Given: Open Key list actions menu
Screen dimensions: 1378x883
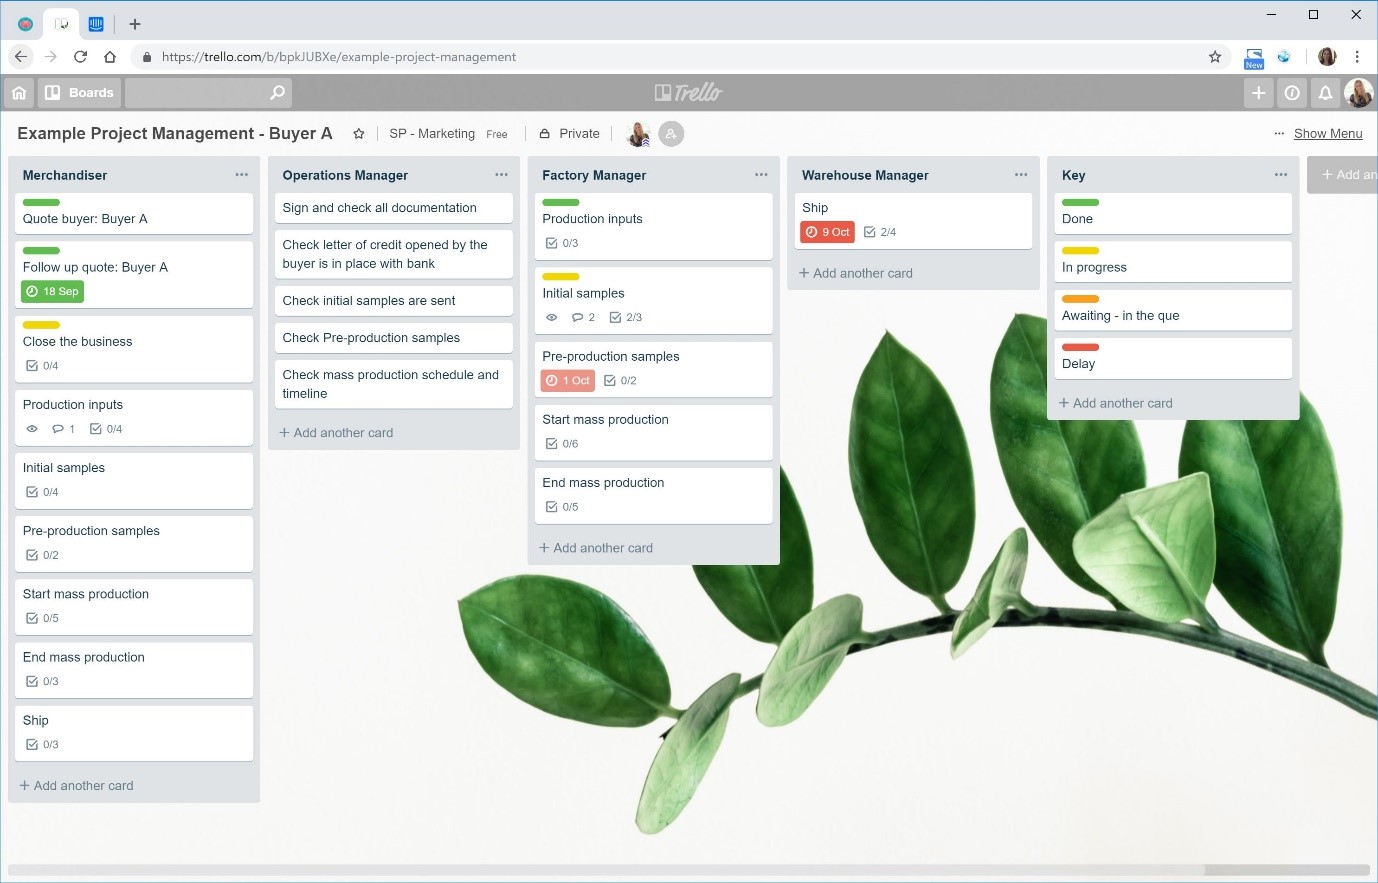Looking at the screenshot, I should pyautogui.click(x=1281, y=175).
